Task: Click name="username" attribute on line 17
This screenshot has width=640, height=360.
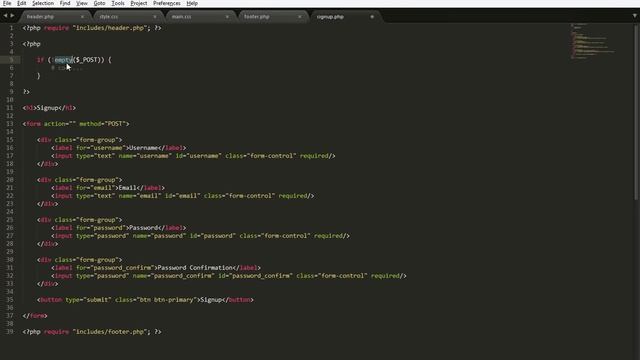Action: tap(145, 156)
